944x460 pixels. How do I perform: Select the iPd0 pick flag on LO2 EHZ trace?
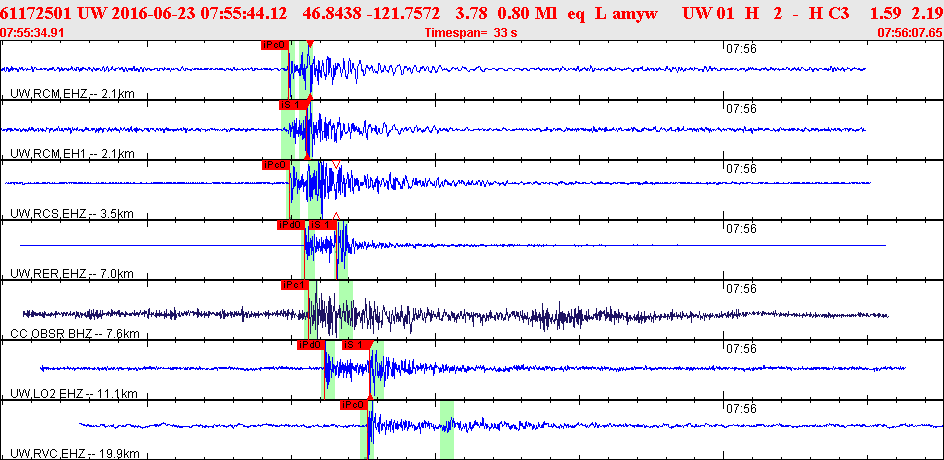pyautogui.click(x=311, y=345)
